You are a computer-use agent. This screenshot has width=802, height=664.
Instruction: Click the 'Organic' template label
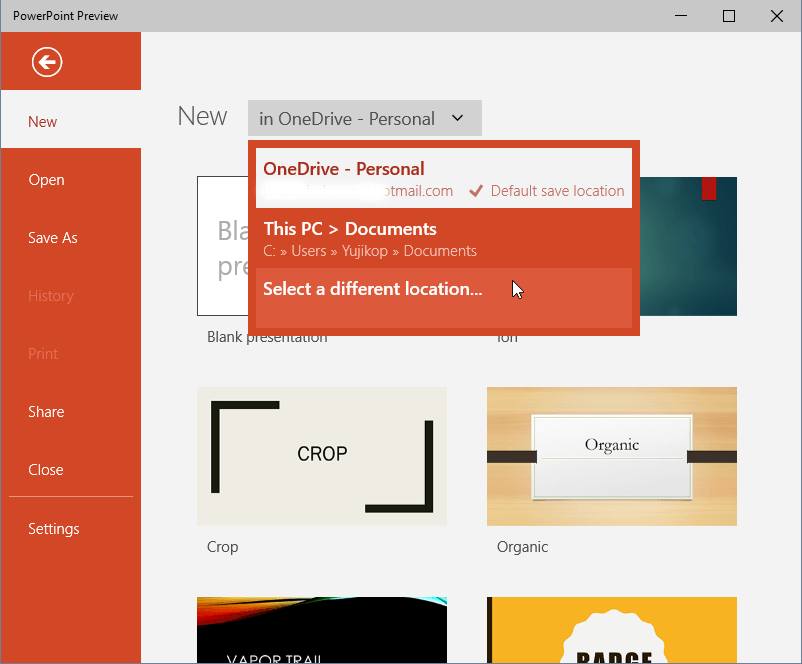coord(522,547)
